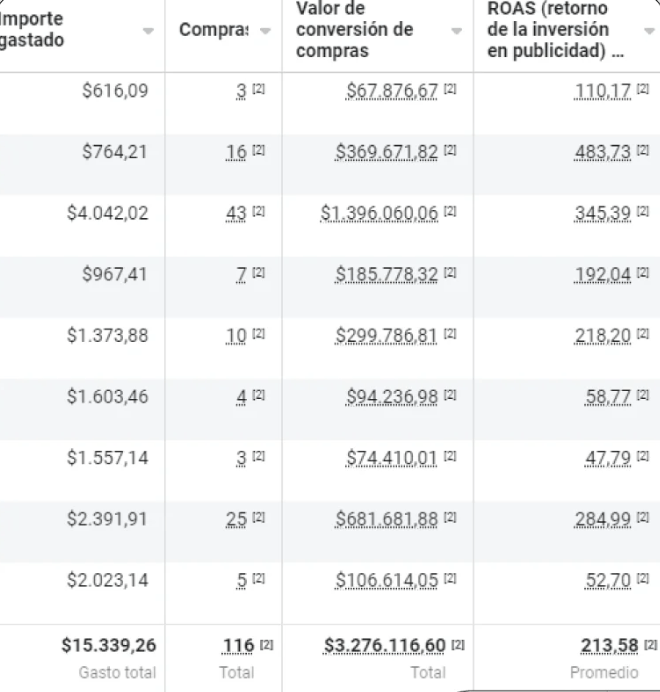This screenshot has height=692, width=660.
Task: Click the total conversion value $3.276.116,60
Action: tap(385, 646)
